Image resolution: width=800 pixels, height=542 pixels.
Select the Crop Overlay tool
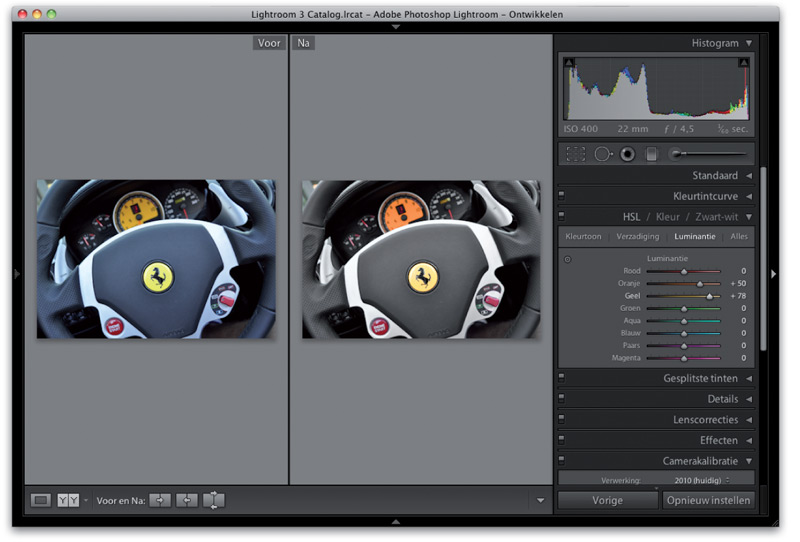[x=576, y=154]
